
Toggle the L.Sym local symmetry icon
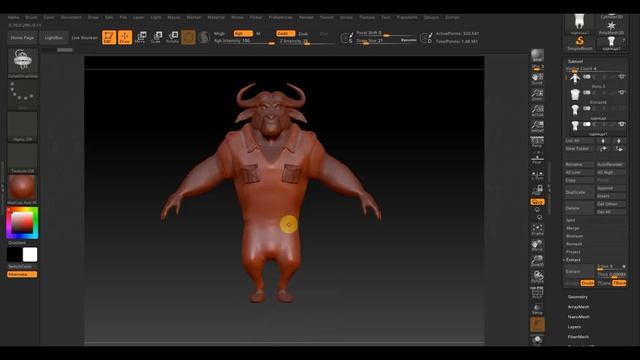tap(537, 175)
